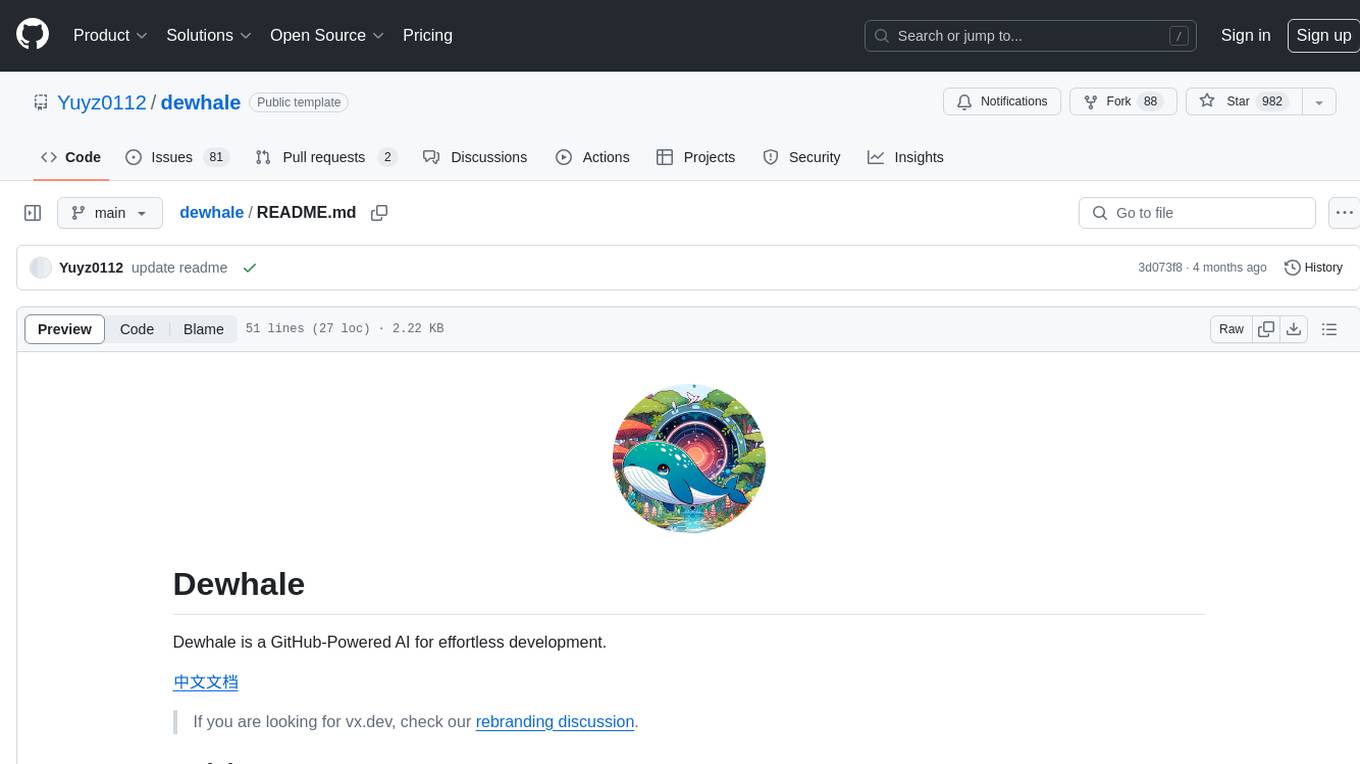Viewport: 1360px width, 764px height.
Task: View the commit check status checkmark
Action: click(x=249, y=268)
